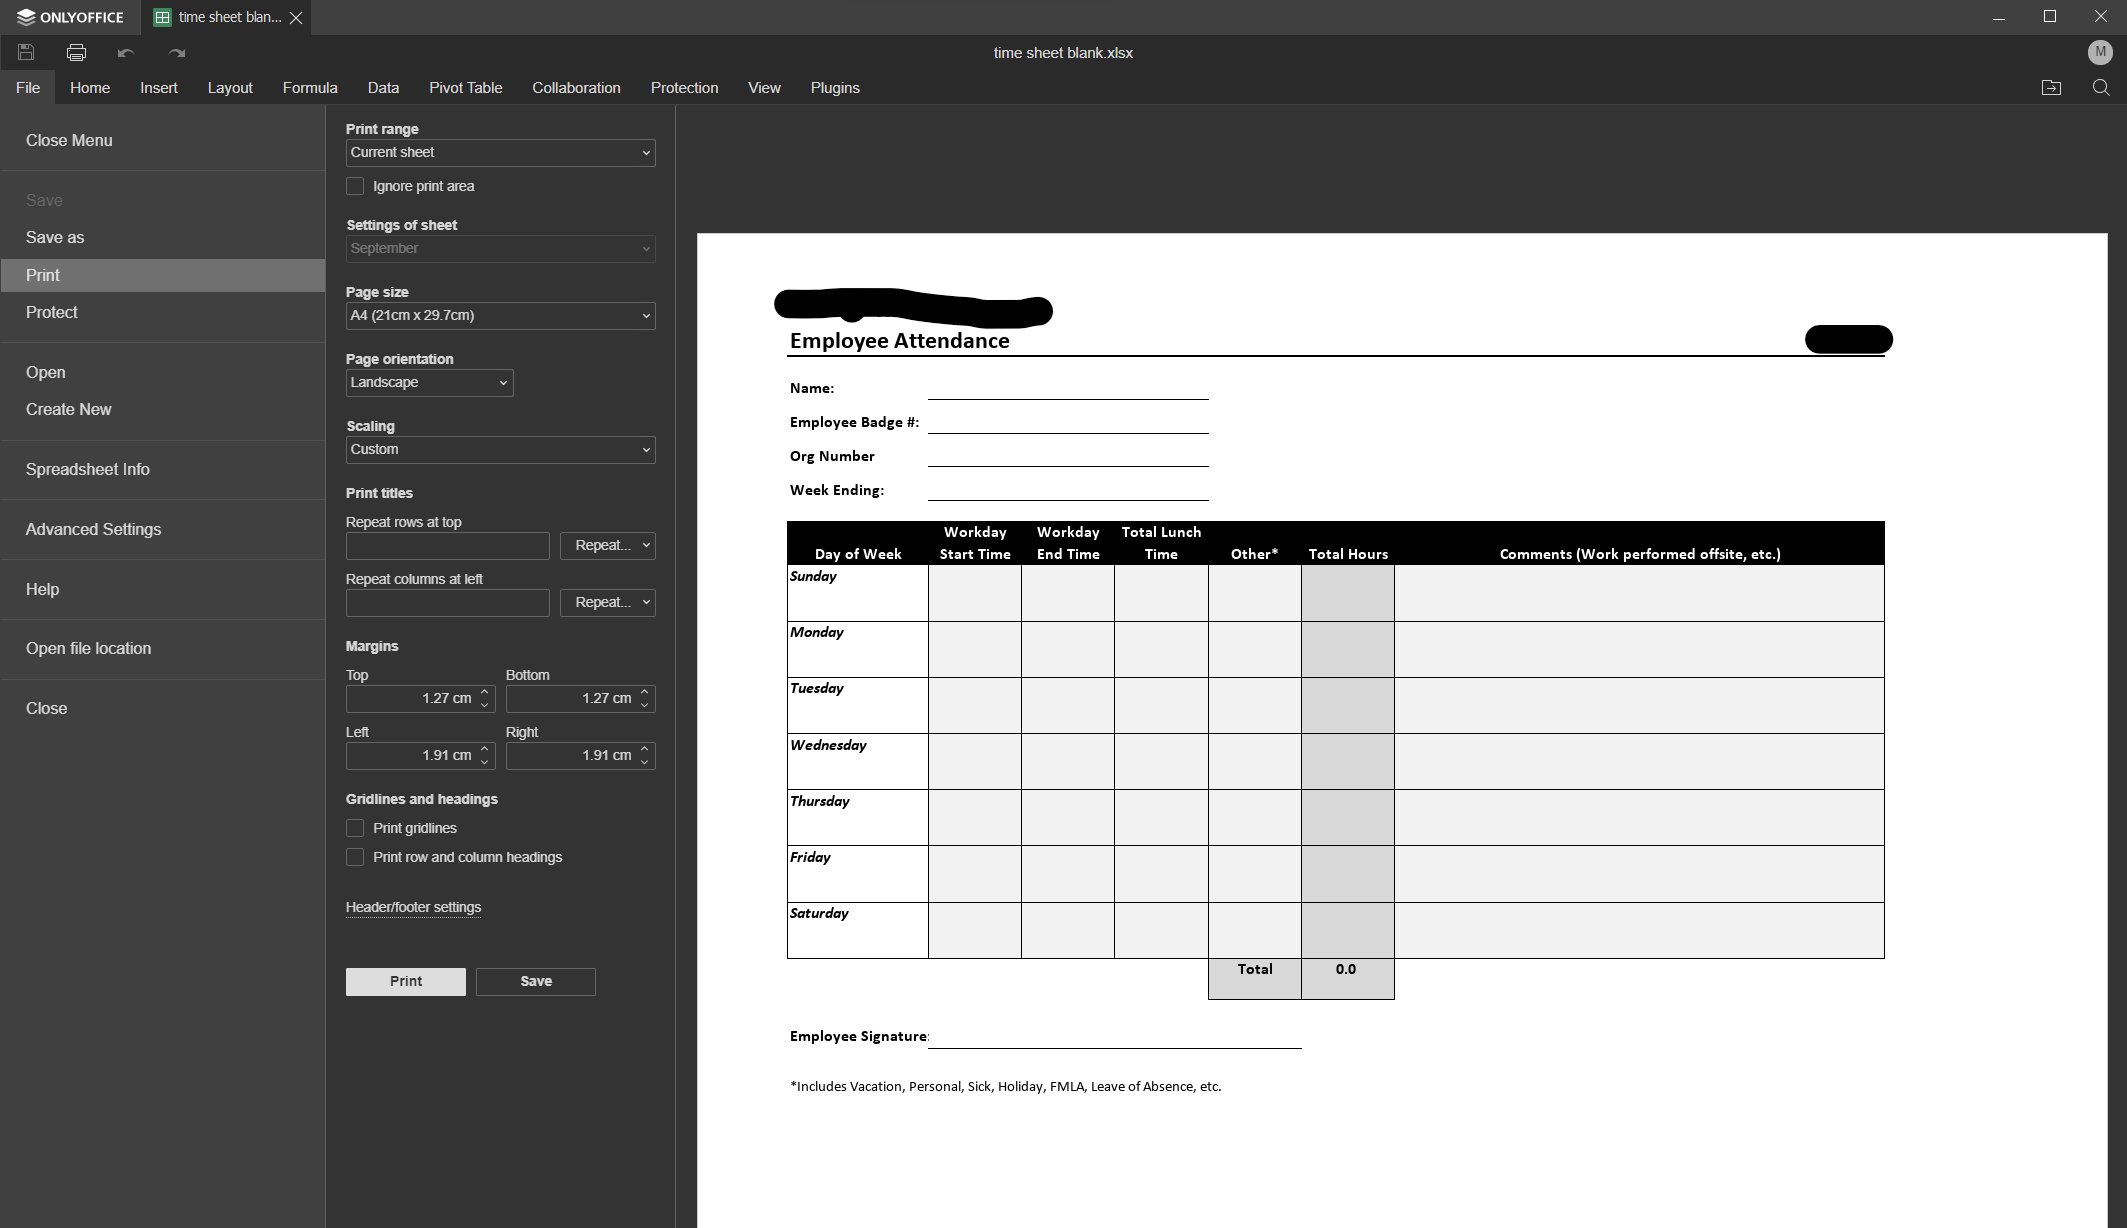Click the Print button
This screenshot has height=1228, width=2127.
406,982
